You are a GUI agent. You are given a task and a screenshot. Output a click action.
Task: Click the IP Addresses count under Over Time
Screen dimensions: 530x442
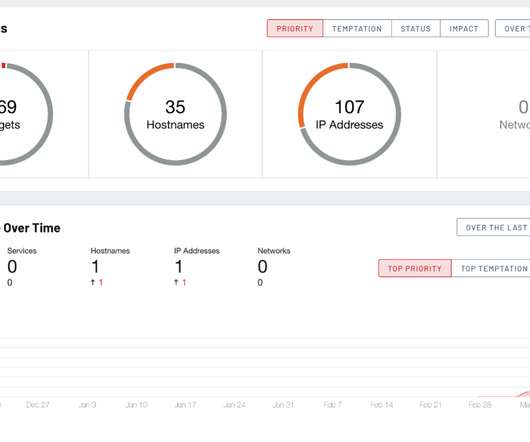pyautogui.click(x=179, y=267)
